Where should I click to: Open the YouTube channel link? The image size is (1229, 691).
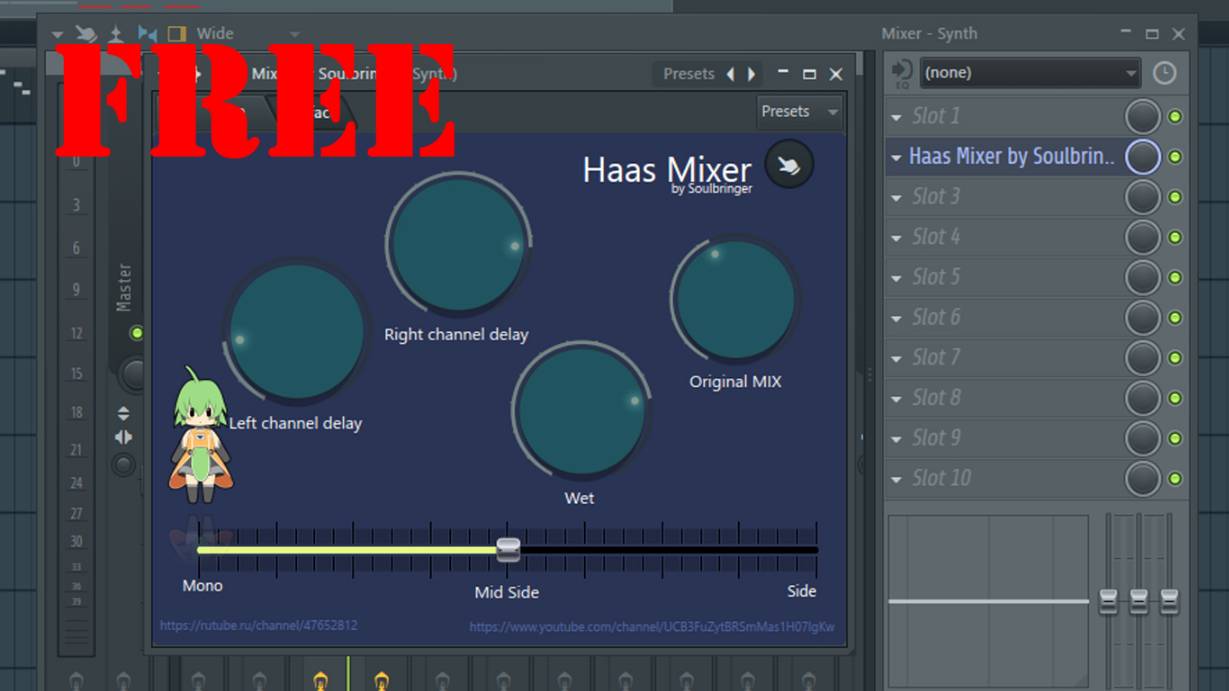[652, 627]
